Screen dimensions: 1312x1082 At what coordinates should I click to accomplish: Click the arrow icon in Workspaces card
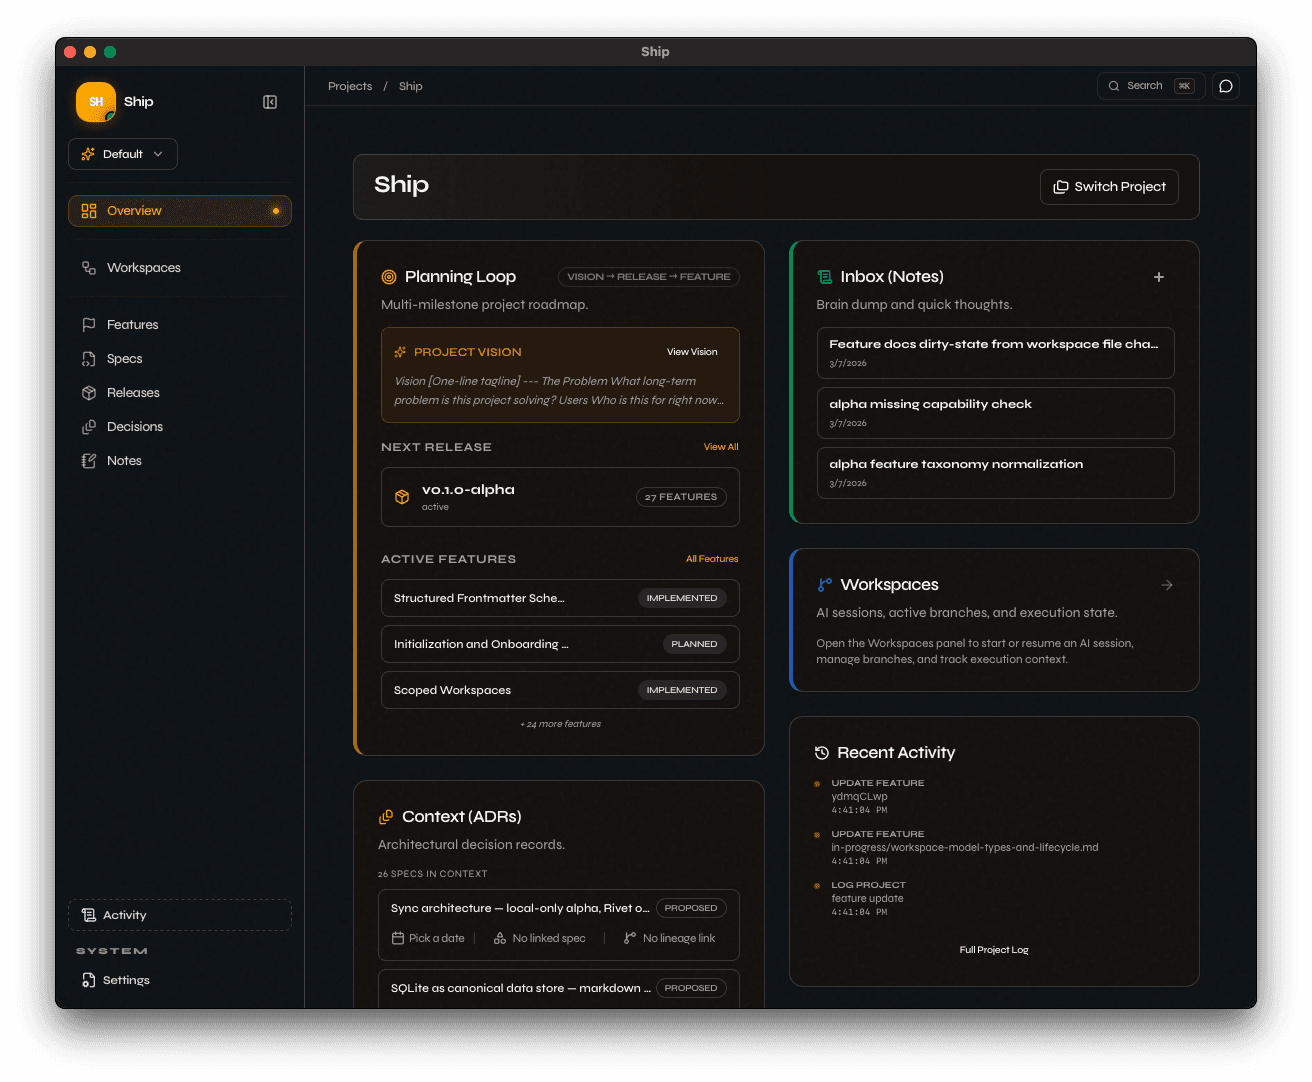(x=1167, y=585)
